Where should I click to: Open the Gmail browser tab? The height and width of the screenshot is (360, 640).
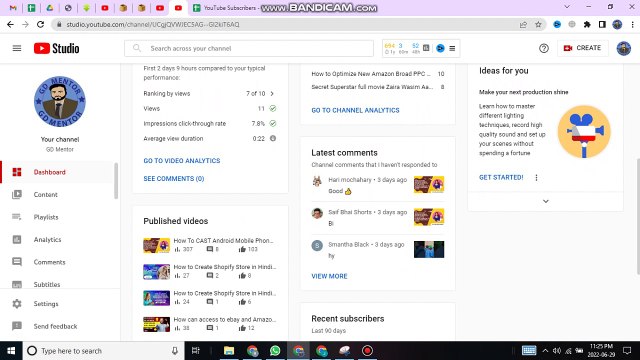pyautogui.click(x=13, y=8)
